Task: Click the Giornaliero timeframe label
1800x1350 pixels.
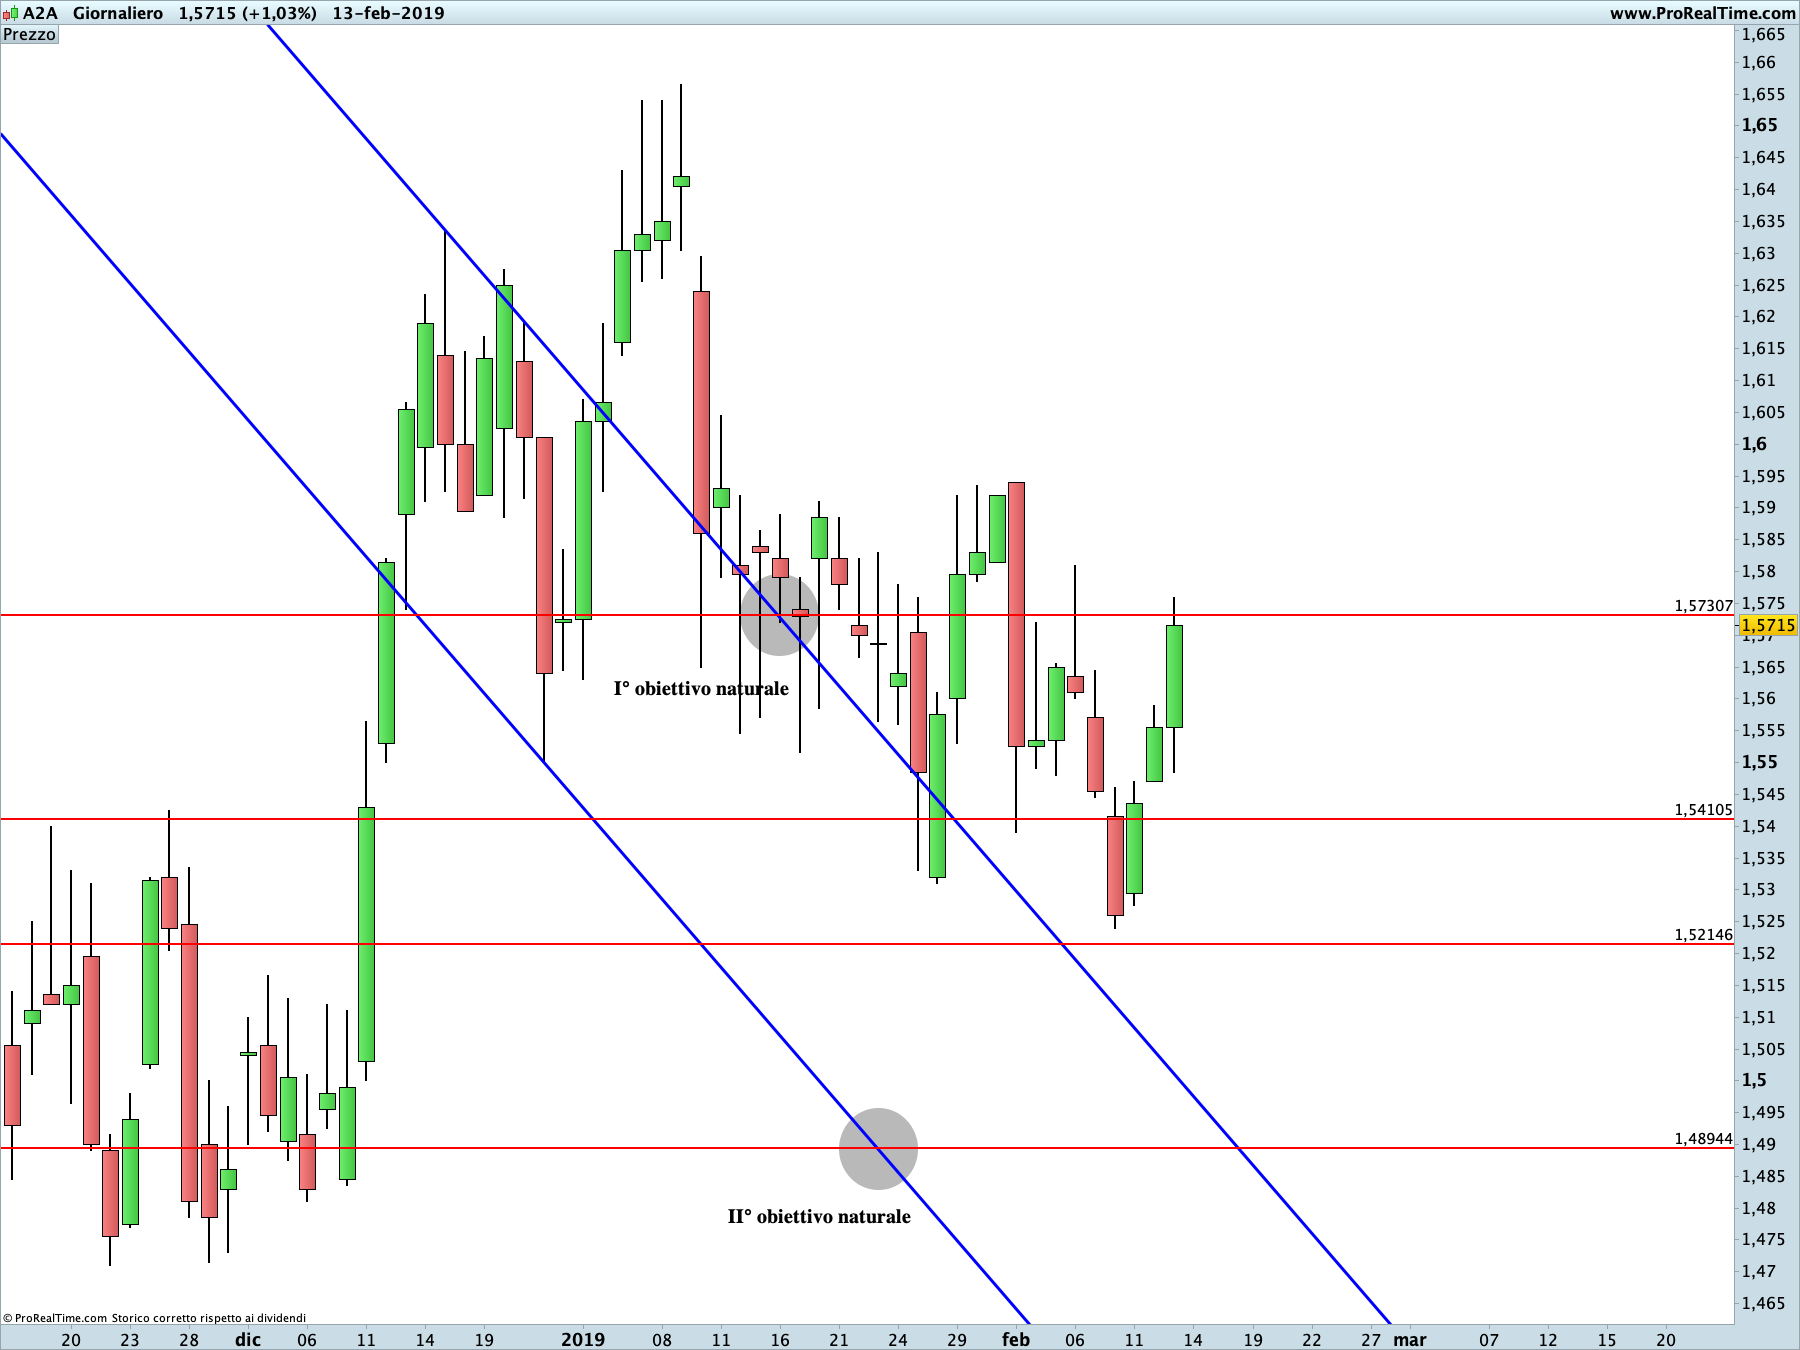Action: [x=118, y=13]
